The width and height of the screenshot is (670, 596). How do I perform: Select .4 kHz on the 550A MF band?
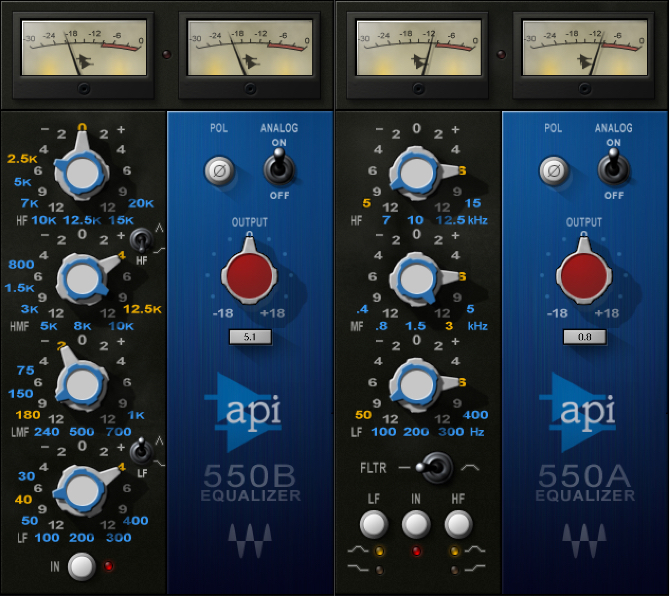tap(362, 309)
